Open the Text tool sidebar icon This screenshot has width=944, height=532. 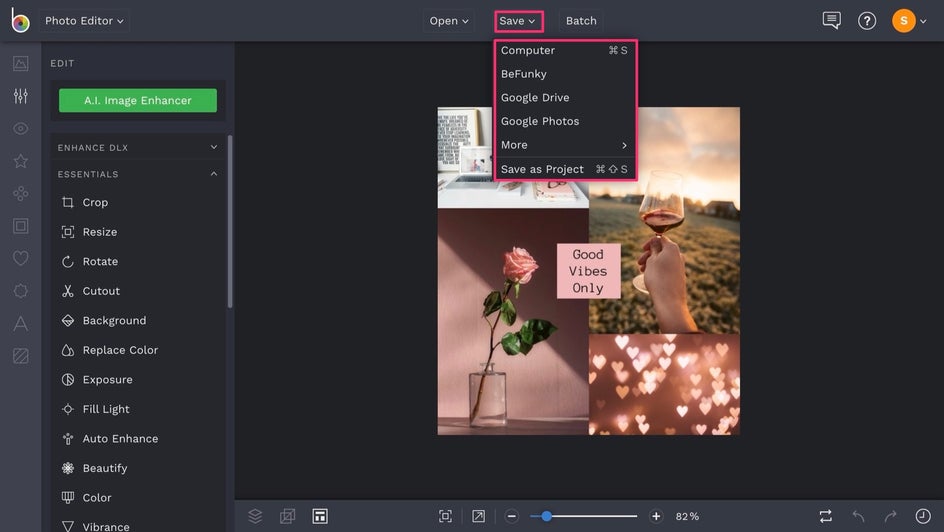click(20, 323)
